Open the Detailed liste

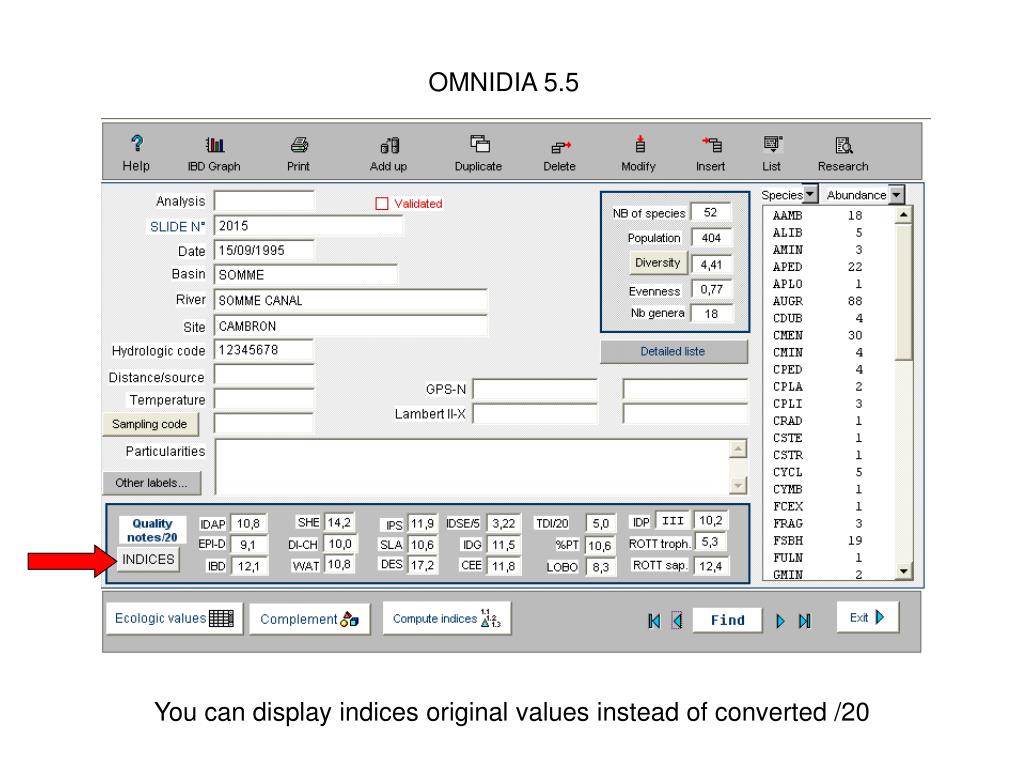click(673, 351)
